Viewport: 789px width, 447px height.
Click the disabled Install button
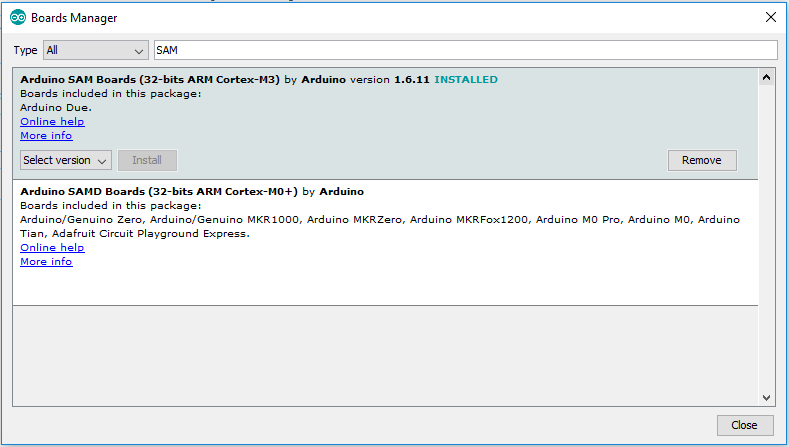pos(147,160)
